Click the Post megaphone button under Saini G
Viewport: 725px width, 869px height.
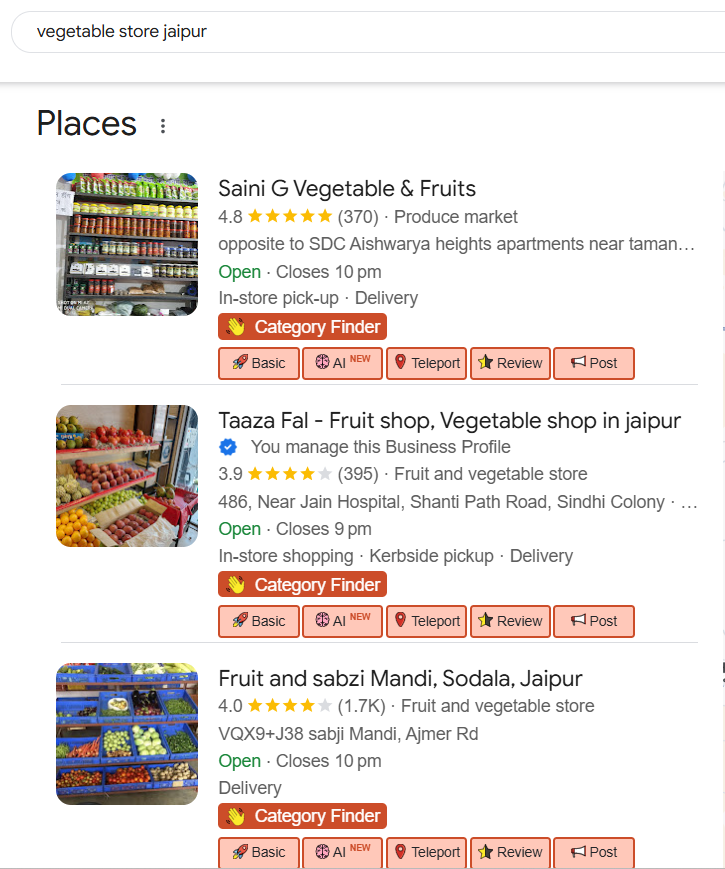(x=594, y=363)
